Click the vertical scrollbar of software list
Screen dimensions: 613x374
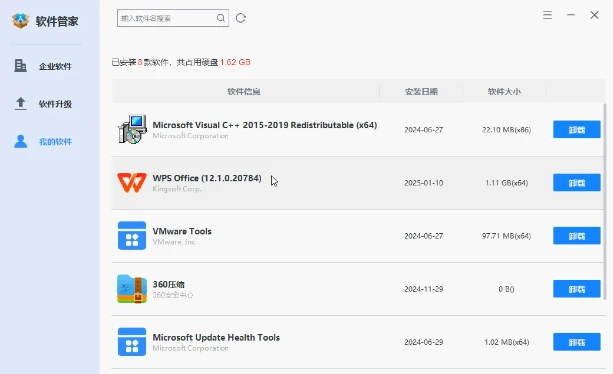(x=604, y=201)
